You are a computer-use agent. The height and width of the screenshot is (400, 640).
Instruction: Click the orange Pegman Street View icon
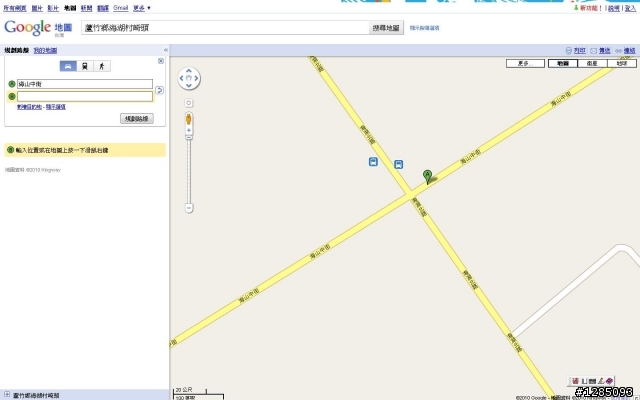(x=189, y=119)
